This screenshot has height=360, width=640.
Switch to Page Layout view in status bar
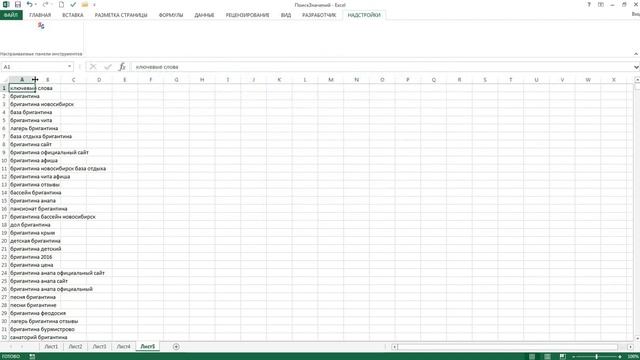tap(547, 356)
